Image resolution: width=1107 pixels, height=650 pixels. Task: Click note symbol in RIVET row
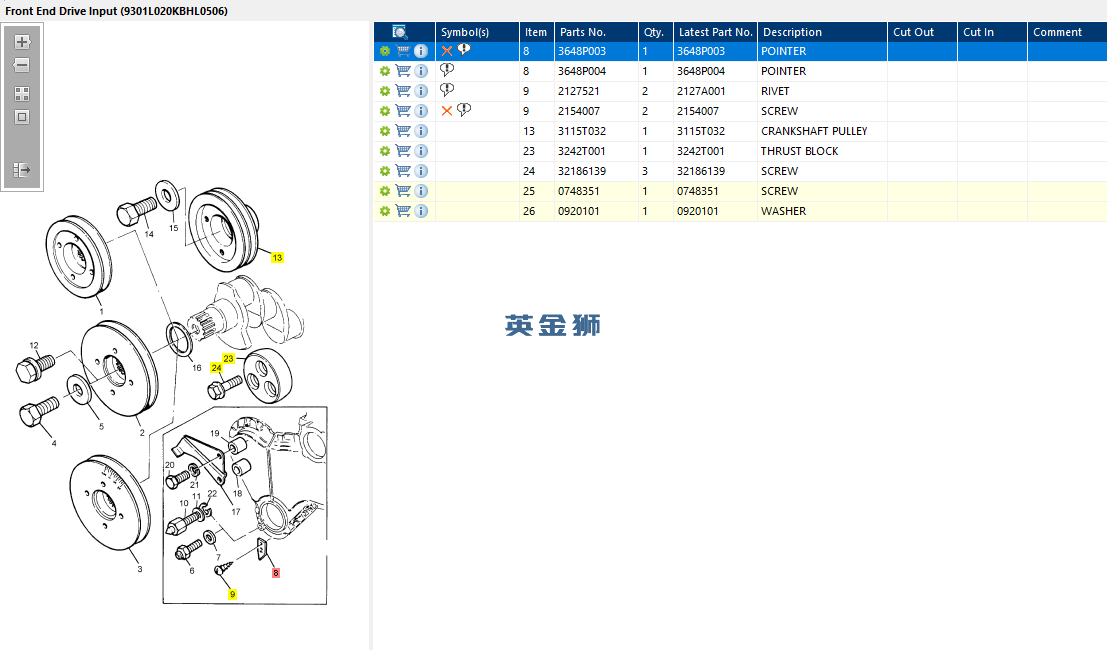(447, 90)
